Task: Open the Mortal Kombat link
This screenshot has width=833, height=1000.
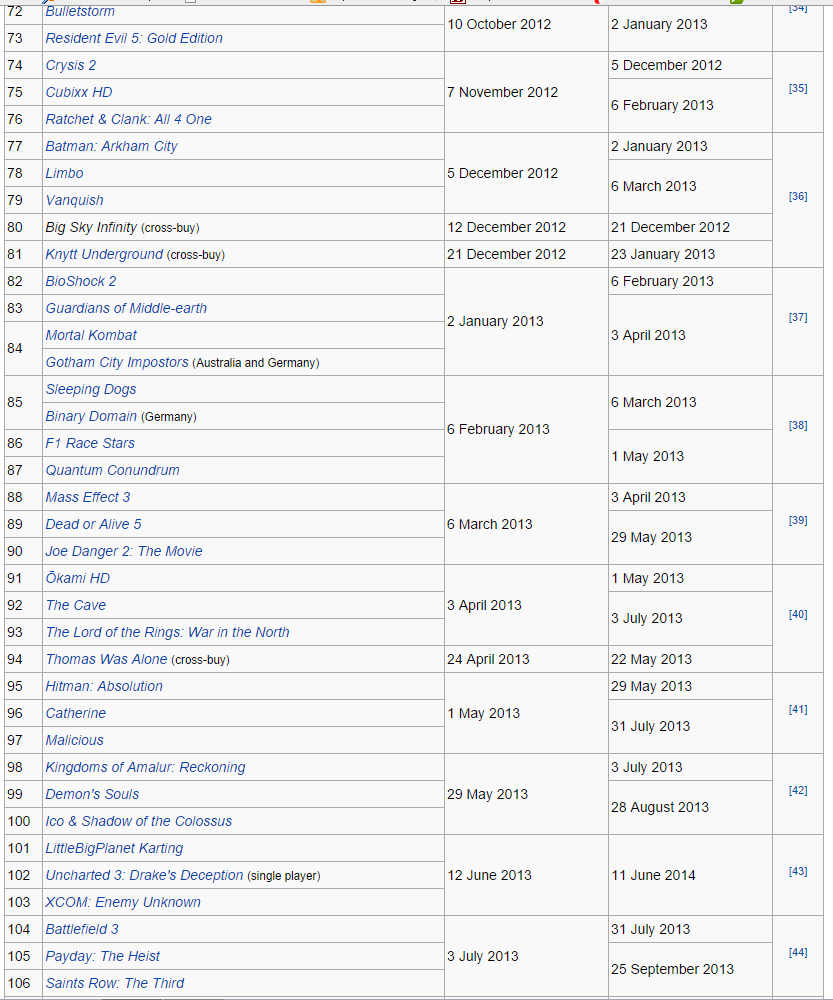Action: tap(91, 335)
